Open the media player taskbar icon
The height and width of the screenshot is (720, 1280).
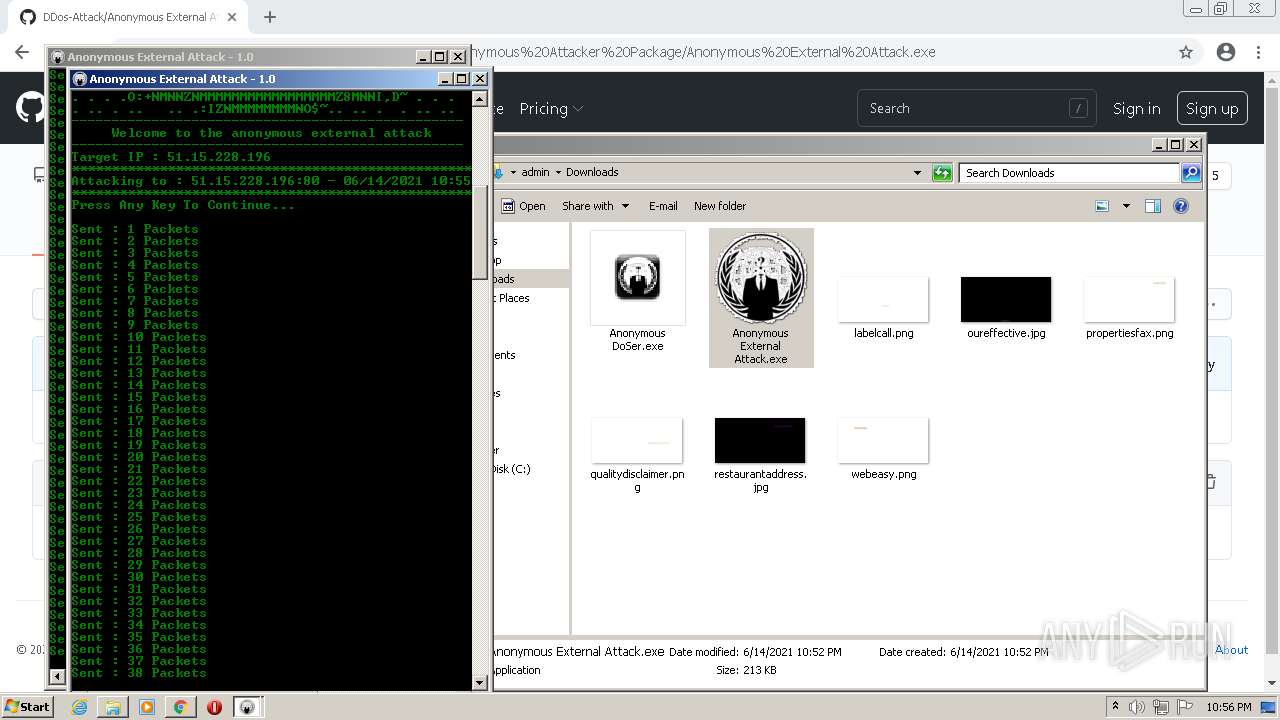tap(147, 707)
